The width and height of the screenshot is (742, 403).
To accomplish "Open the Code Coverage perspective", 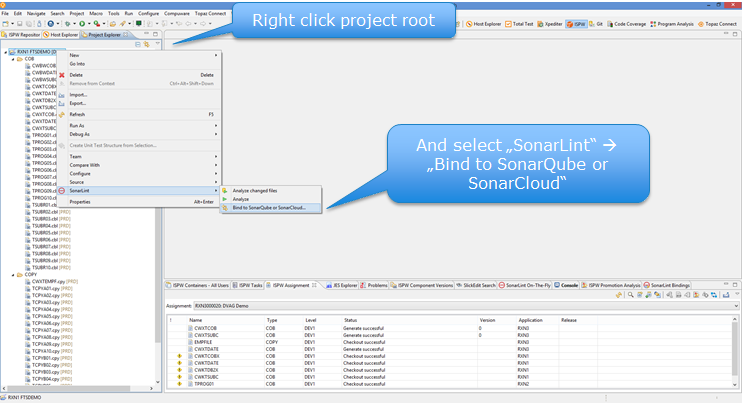I will pyautogui.click(x=627, y=24).
